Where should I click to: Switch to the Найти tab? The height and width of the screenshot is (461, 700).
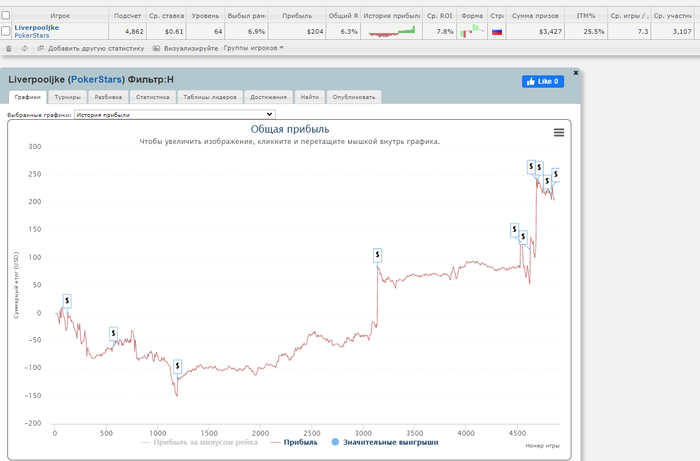[309, 97]
